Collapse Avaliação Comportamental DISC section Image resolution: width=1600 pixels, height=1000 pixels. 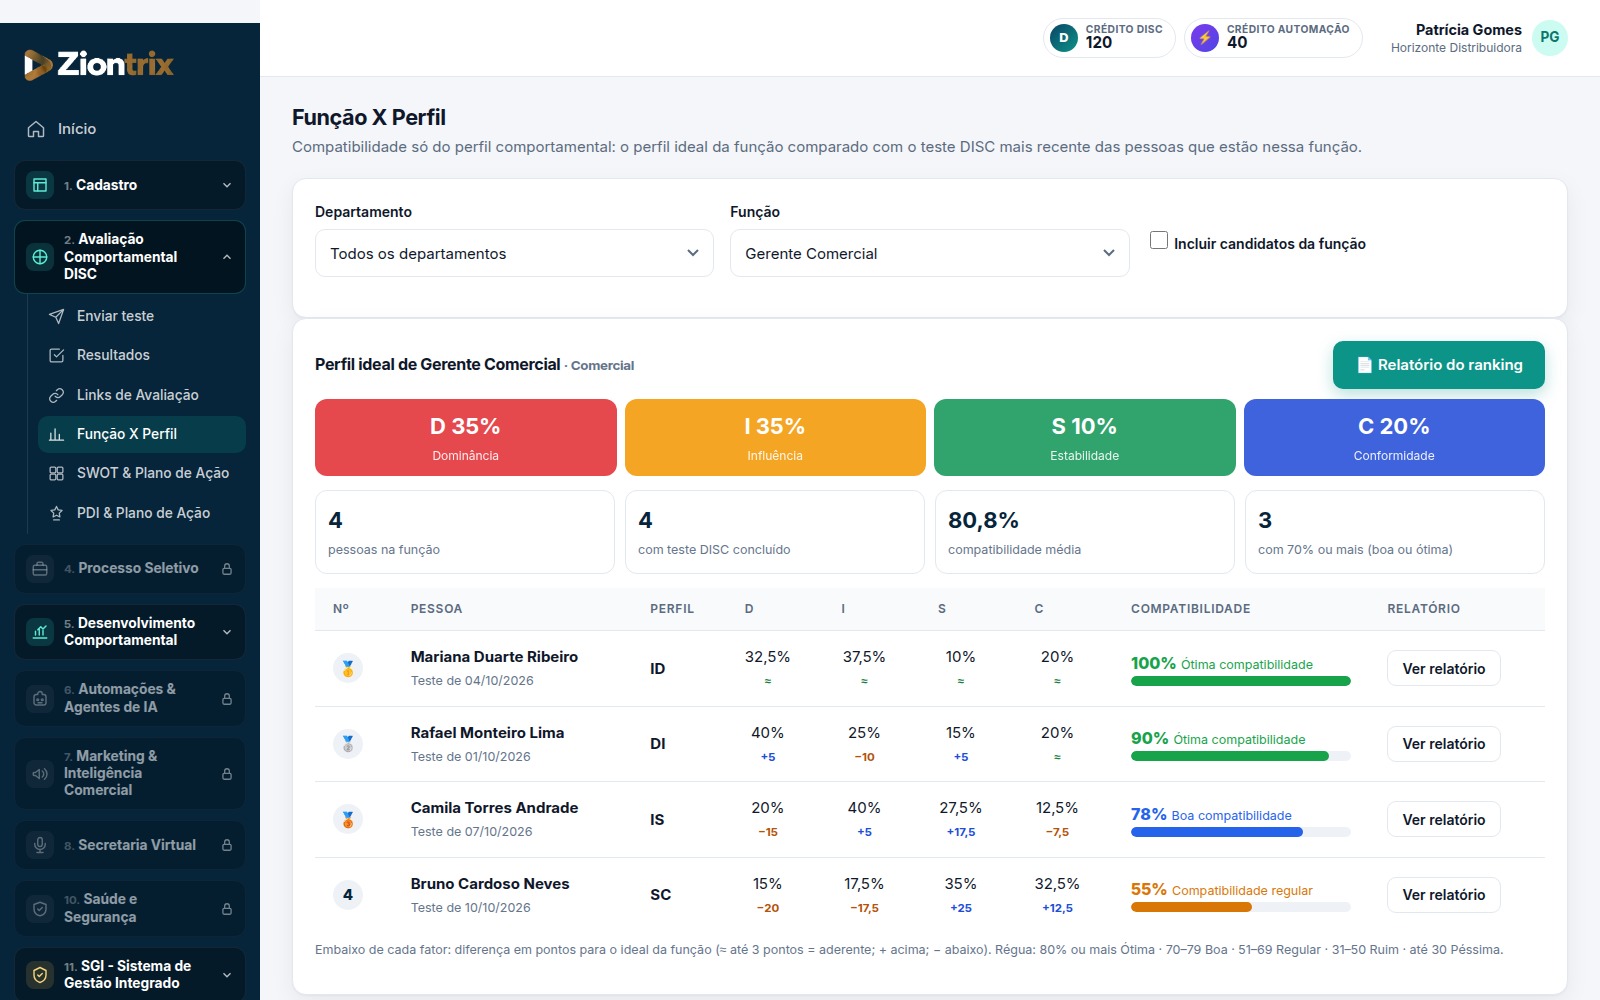[x=130, y=257]
